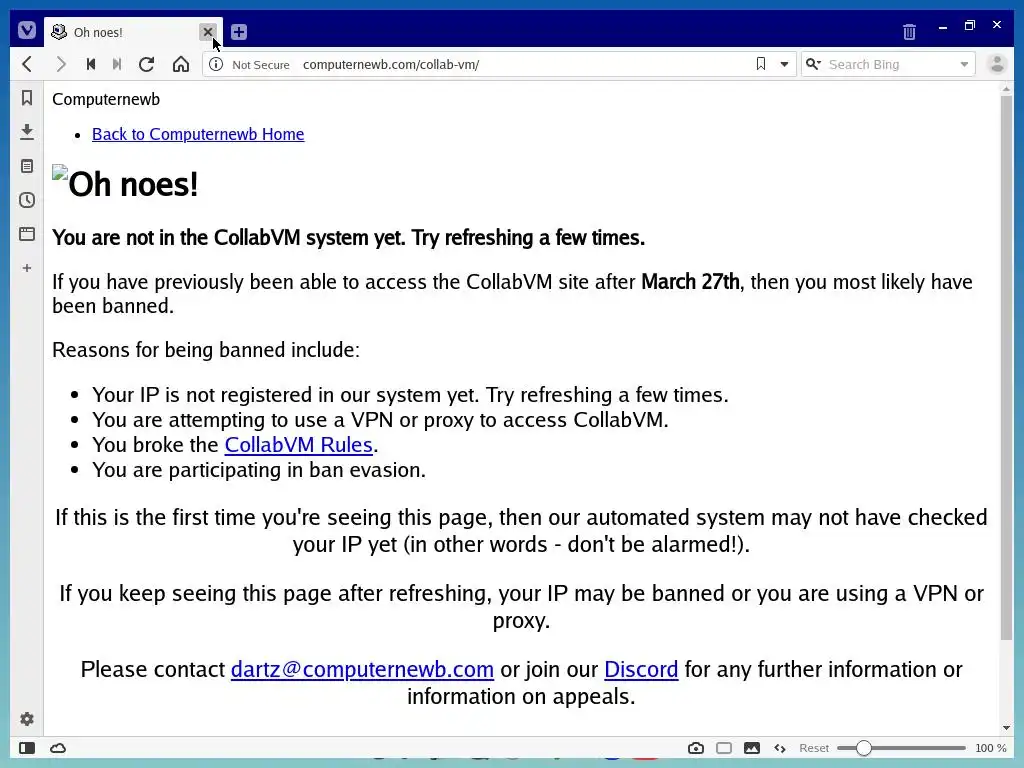Restore the browser window size
Screen dimensions: 1024x768
point(970,25)
